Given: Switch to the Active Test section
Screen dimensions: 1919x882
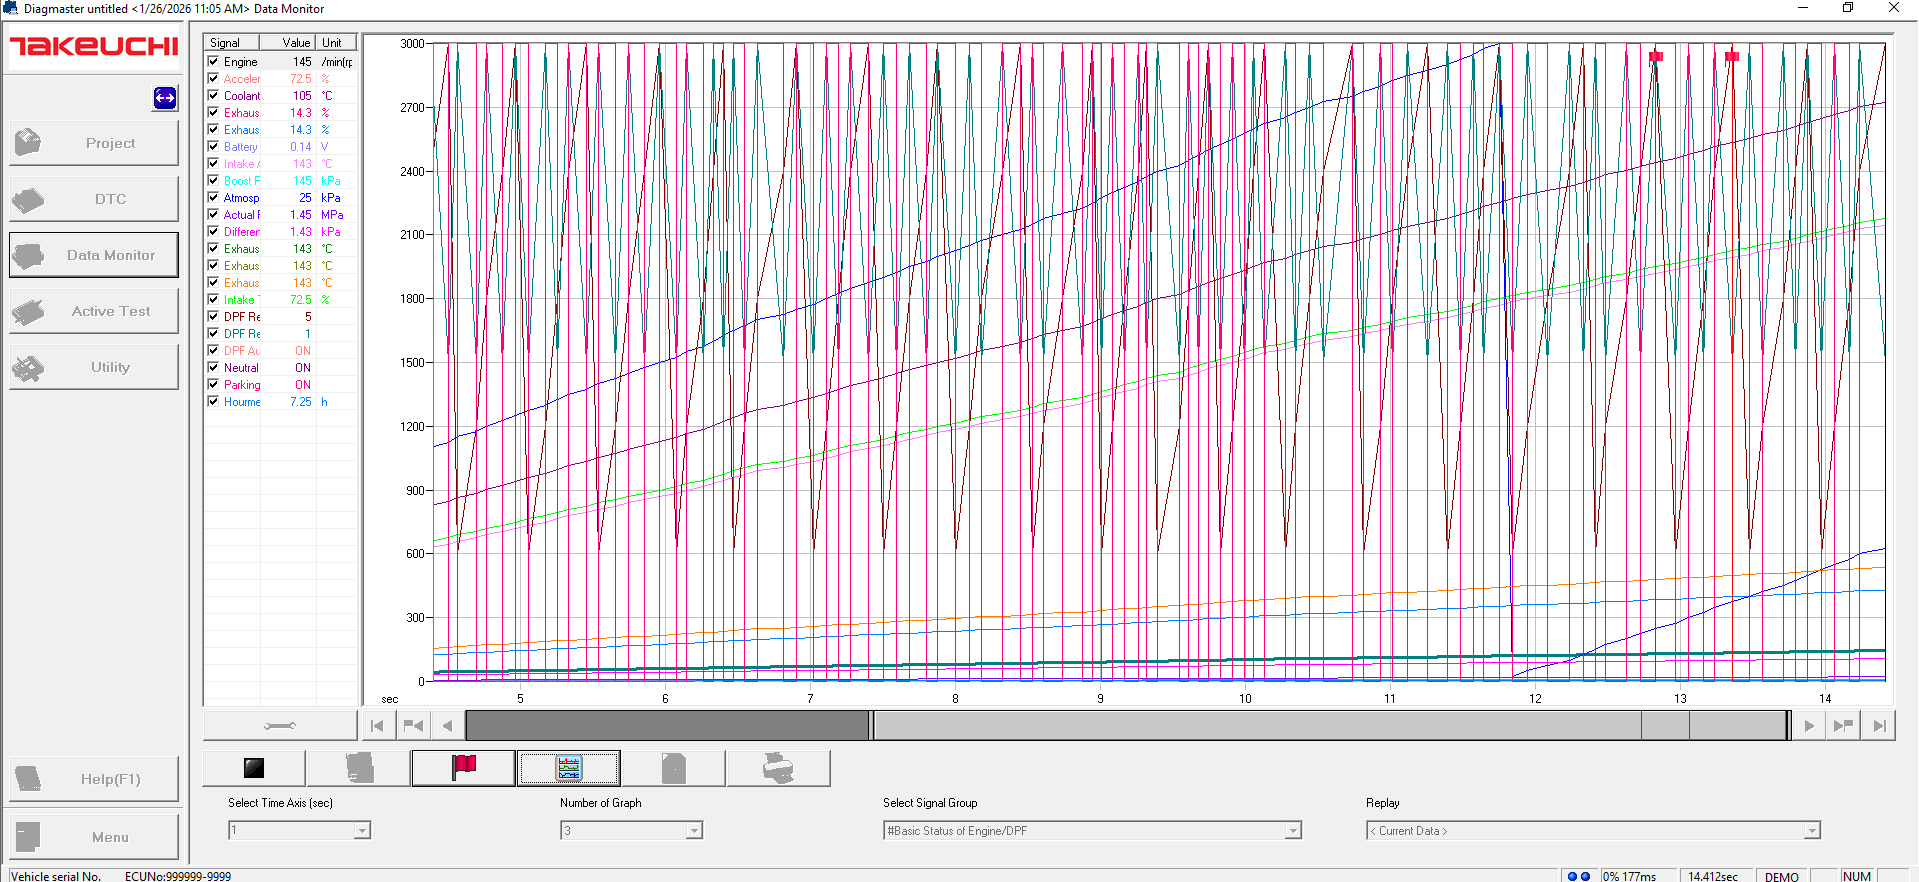Looking at the screenshot, I should 94,311.
